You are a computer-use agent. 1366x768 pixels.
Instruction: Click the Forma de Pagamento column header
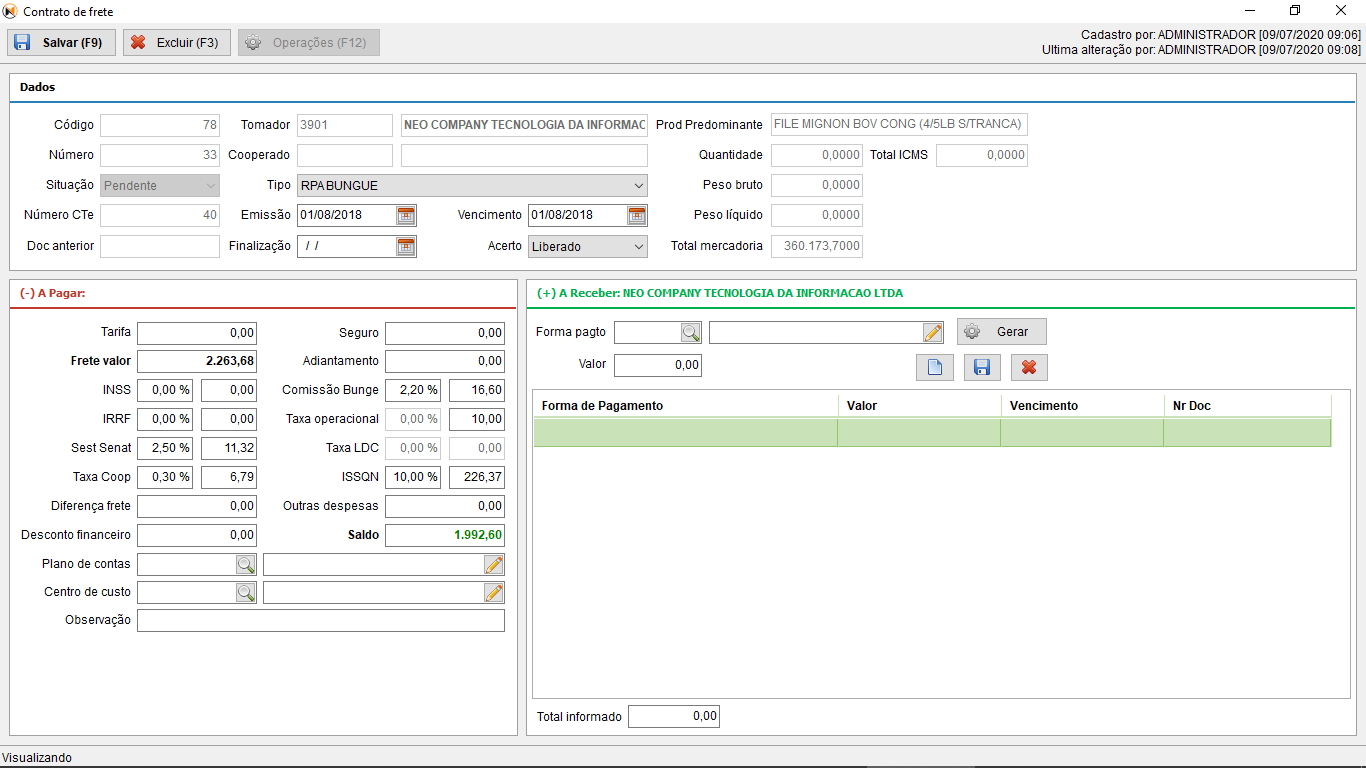(x=685, y=406)
